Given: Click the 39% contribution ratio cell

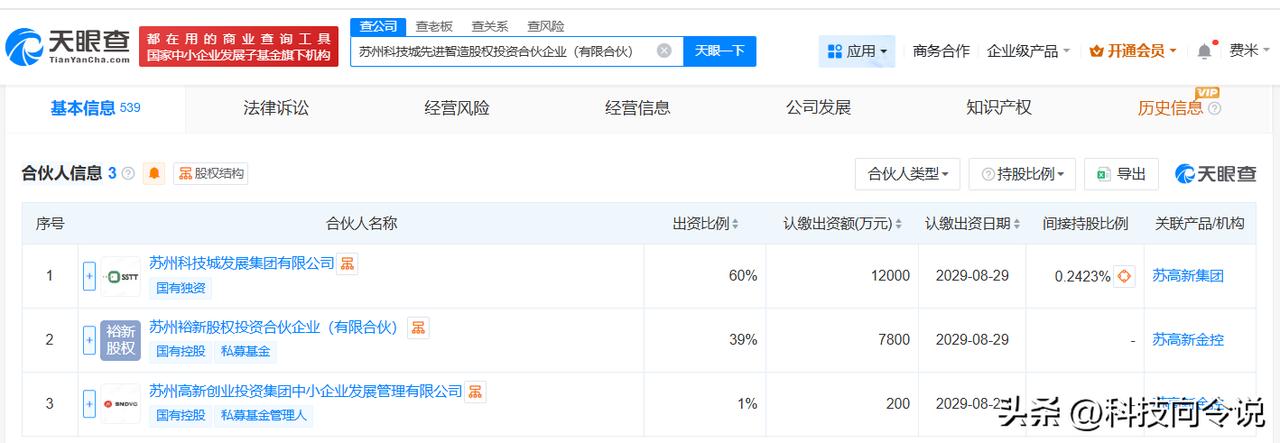Looking at the screenshot, I should [743, 340].
